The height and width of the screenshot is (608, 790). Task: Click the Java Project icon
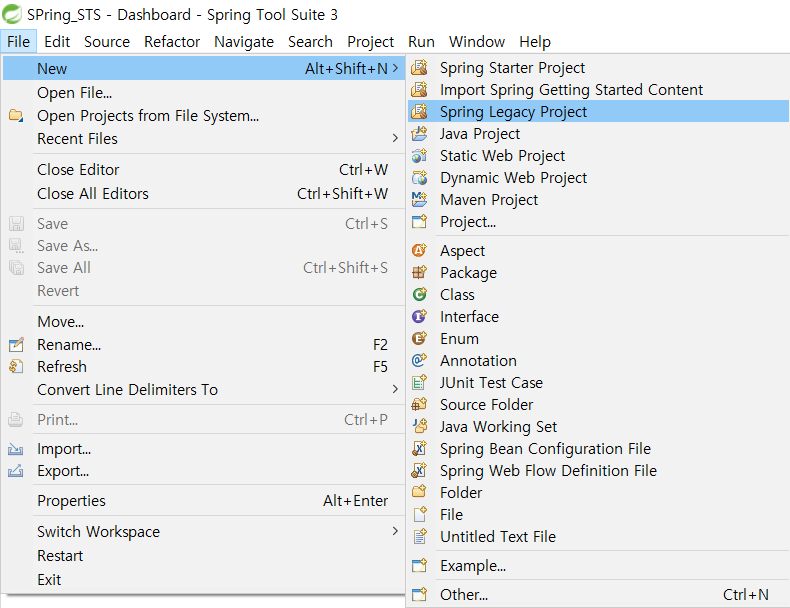(x=419, y=133)
